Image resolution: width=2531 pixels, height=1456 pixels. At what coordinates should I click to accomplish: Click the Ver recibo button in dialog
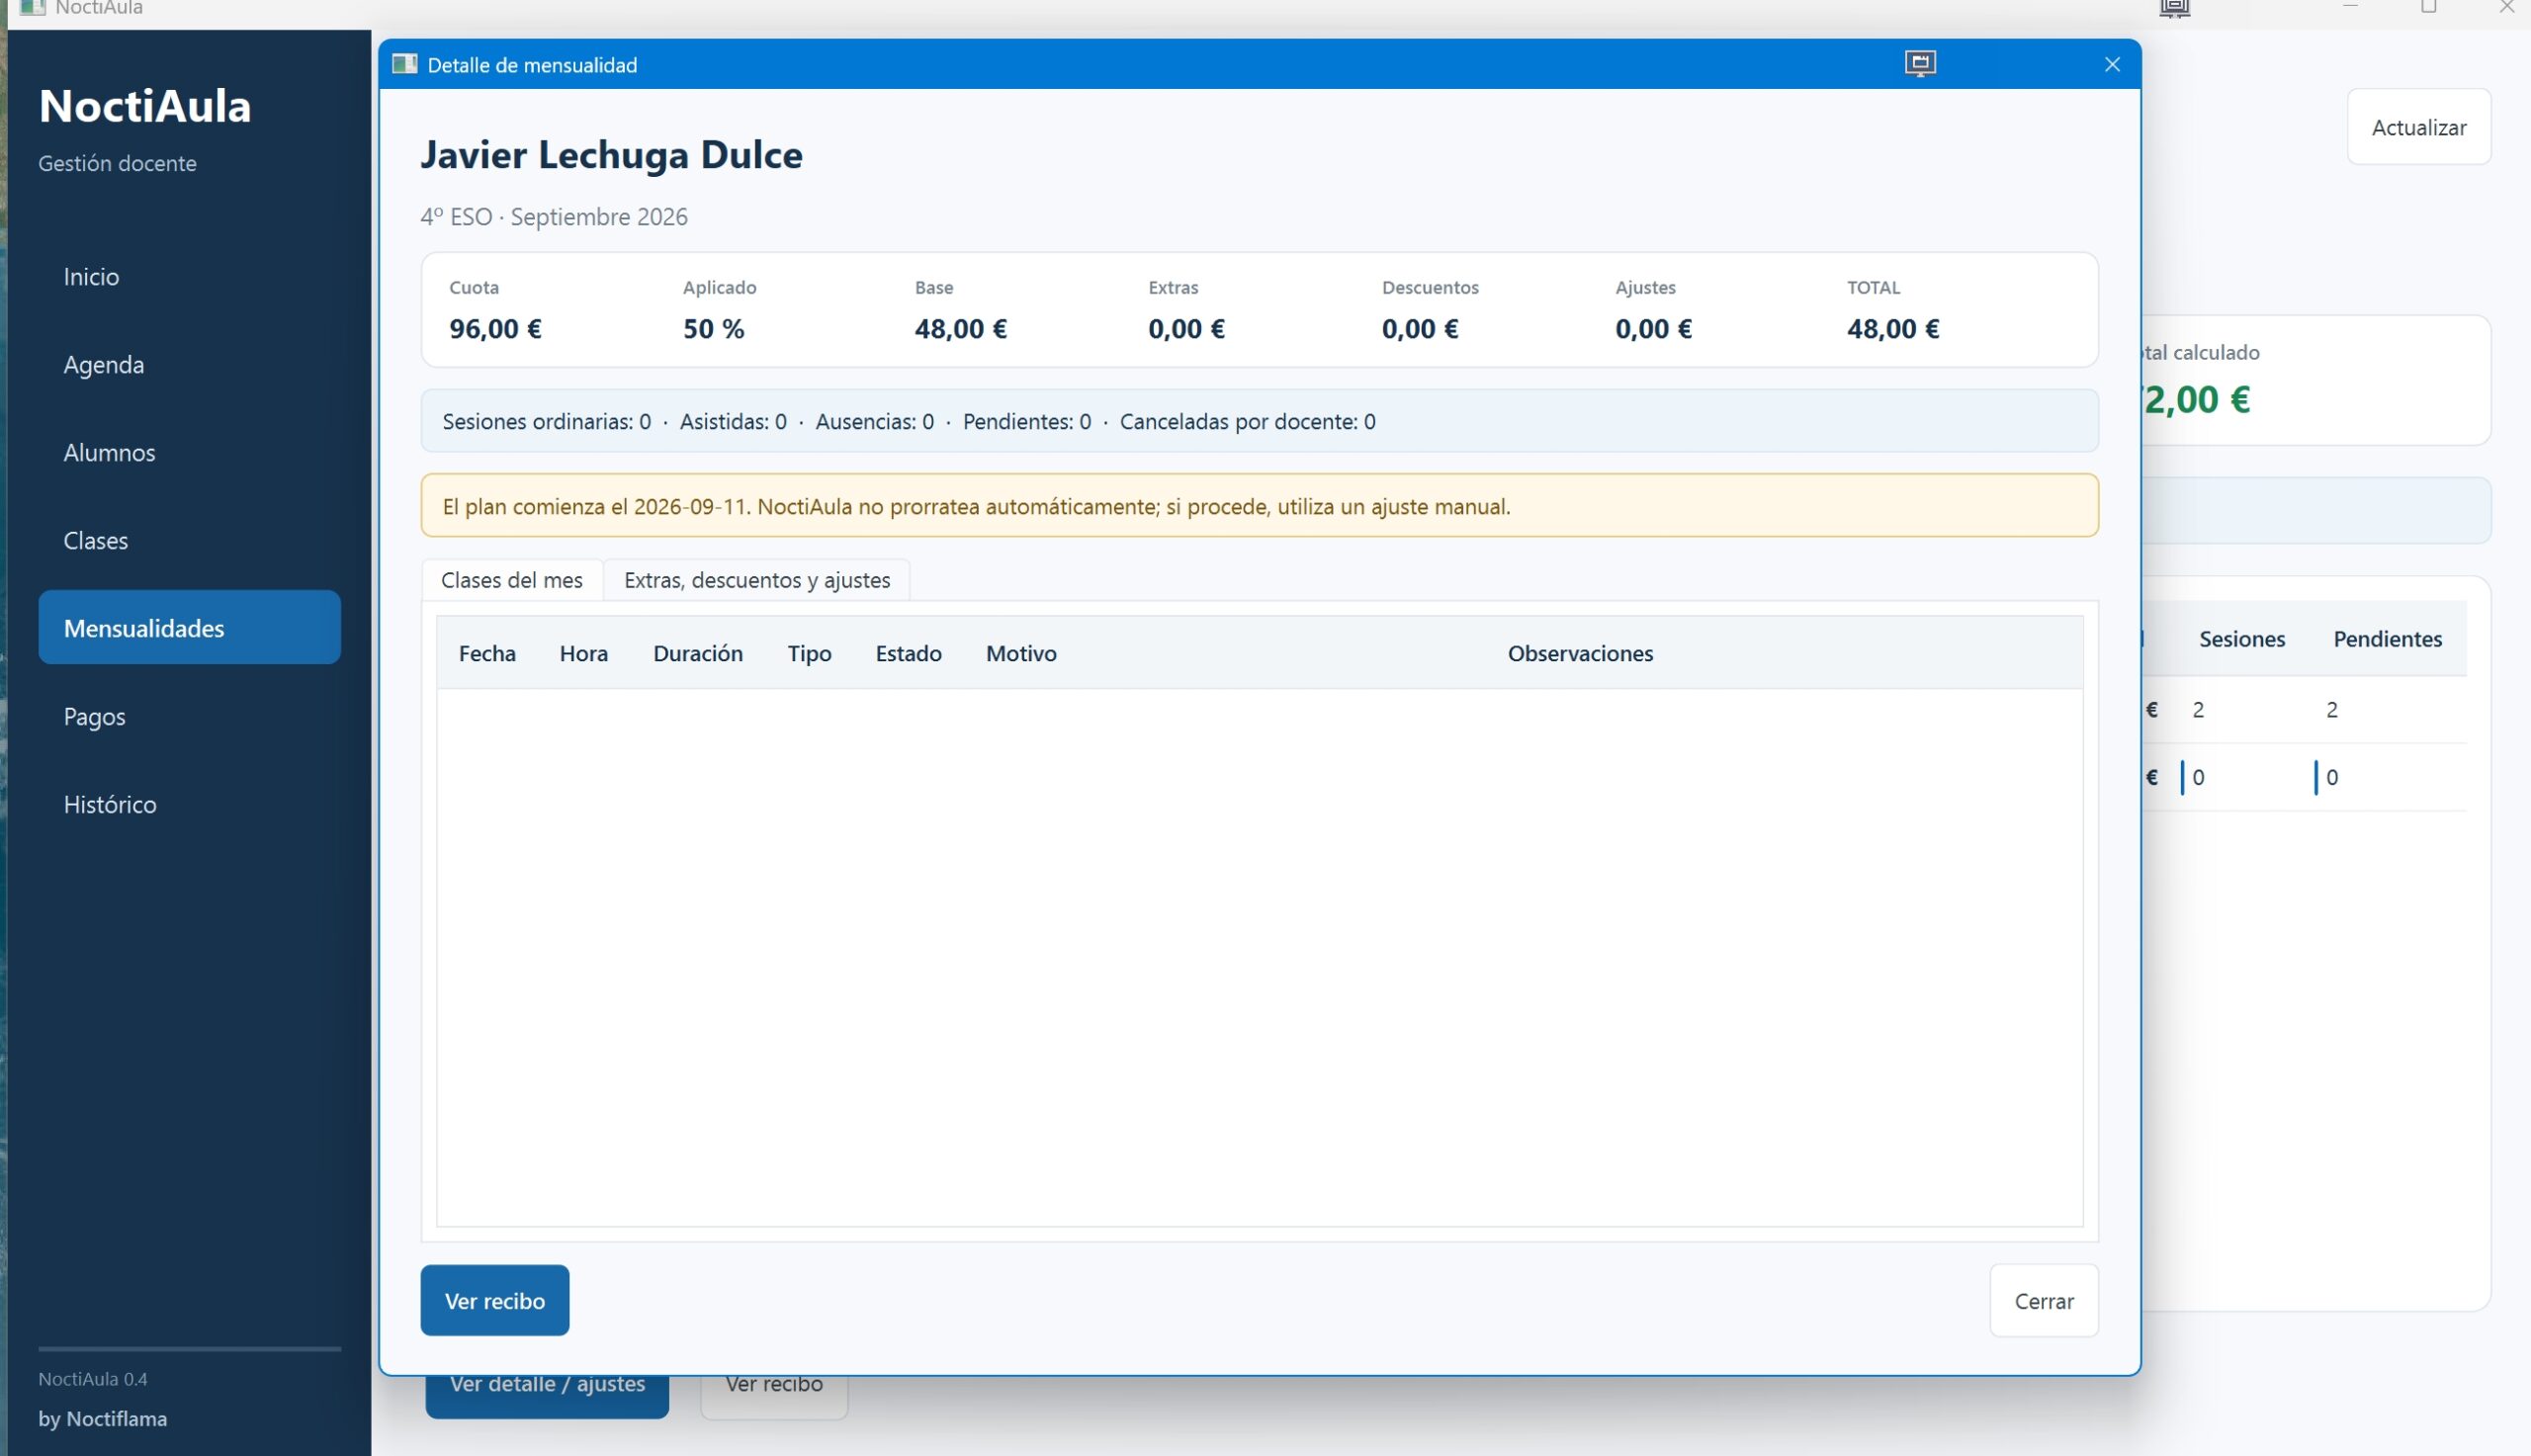(x=494, y=1300)
